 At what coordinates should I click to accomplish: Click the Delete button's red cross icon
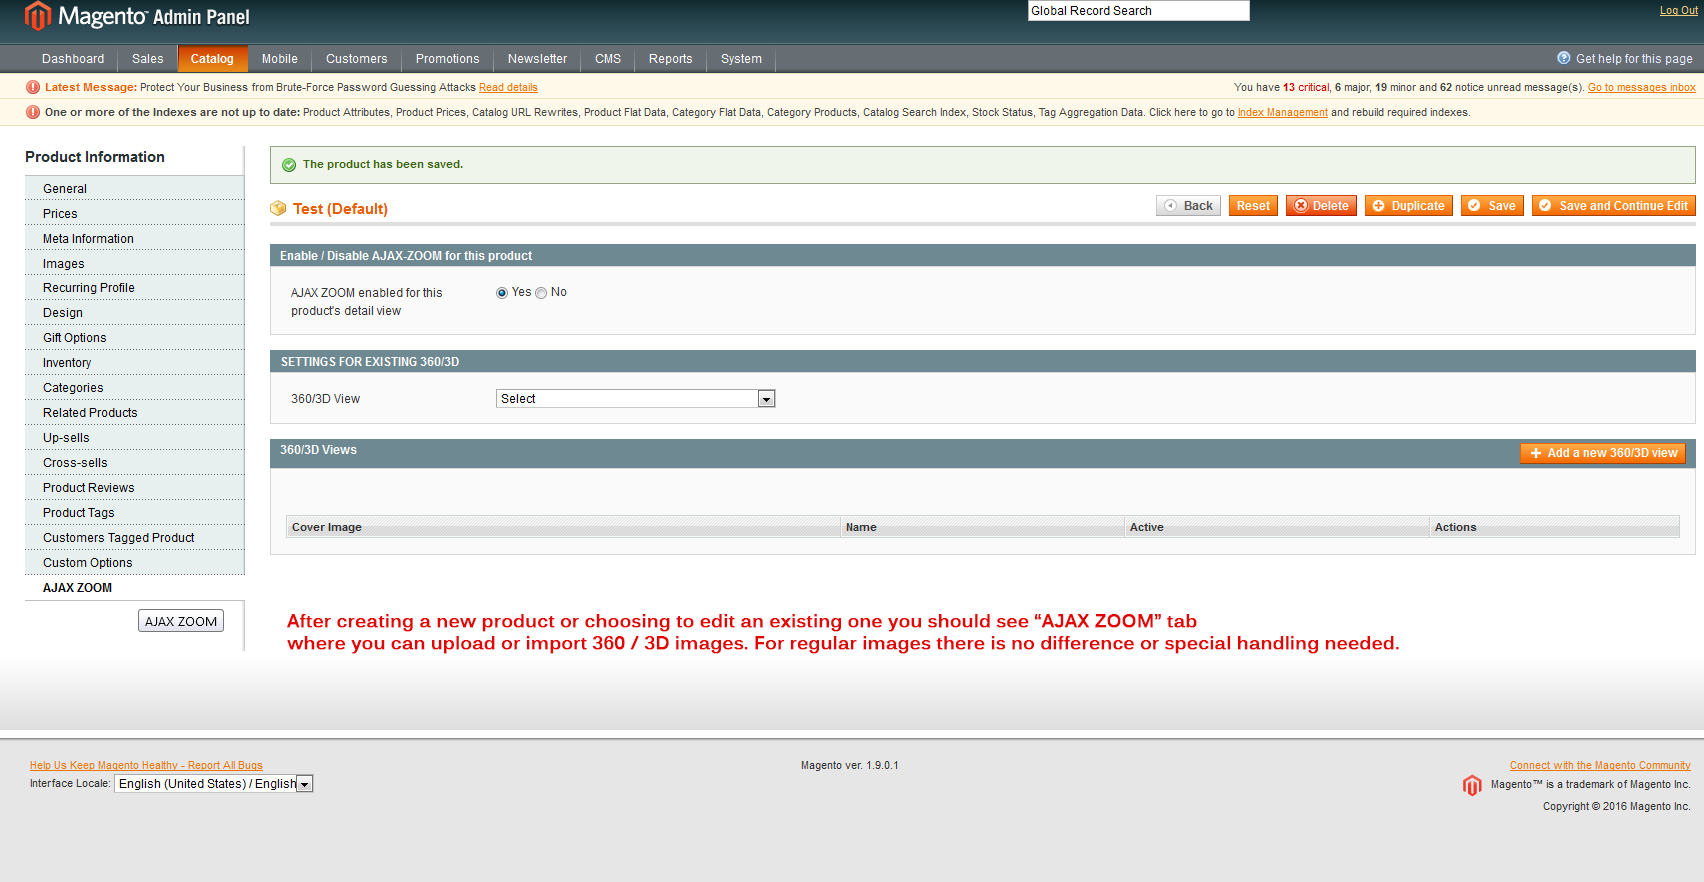pos(1301,206)
